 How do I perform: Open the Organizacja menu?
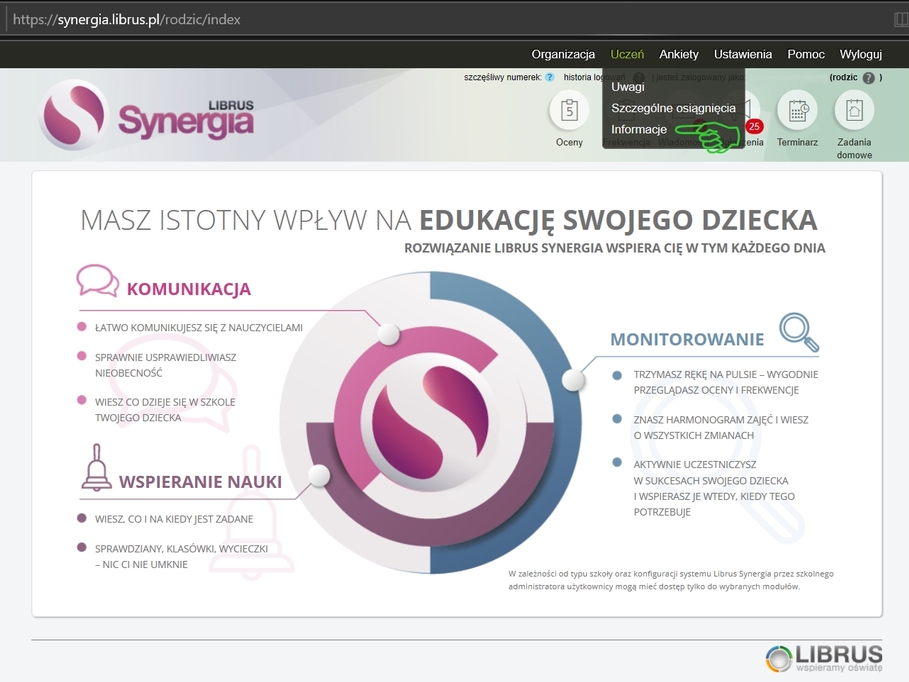(563, 54)
